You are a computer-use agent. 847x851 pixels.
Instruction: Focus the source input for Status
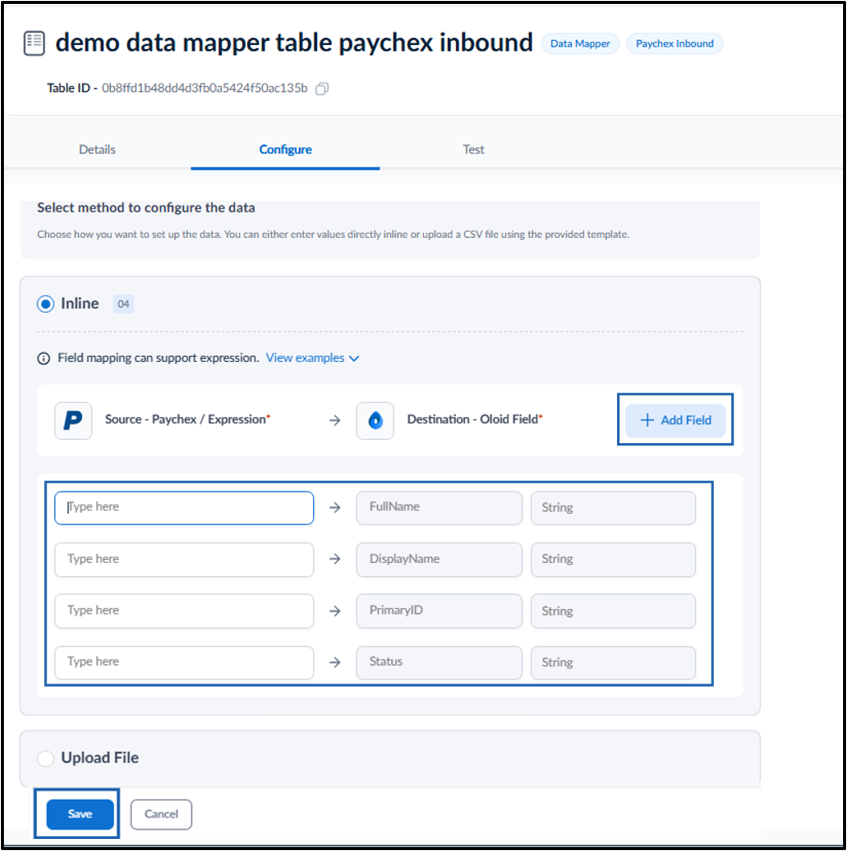[184, 663]
